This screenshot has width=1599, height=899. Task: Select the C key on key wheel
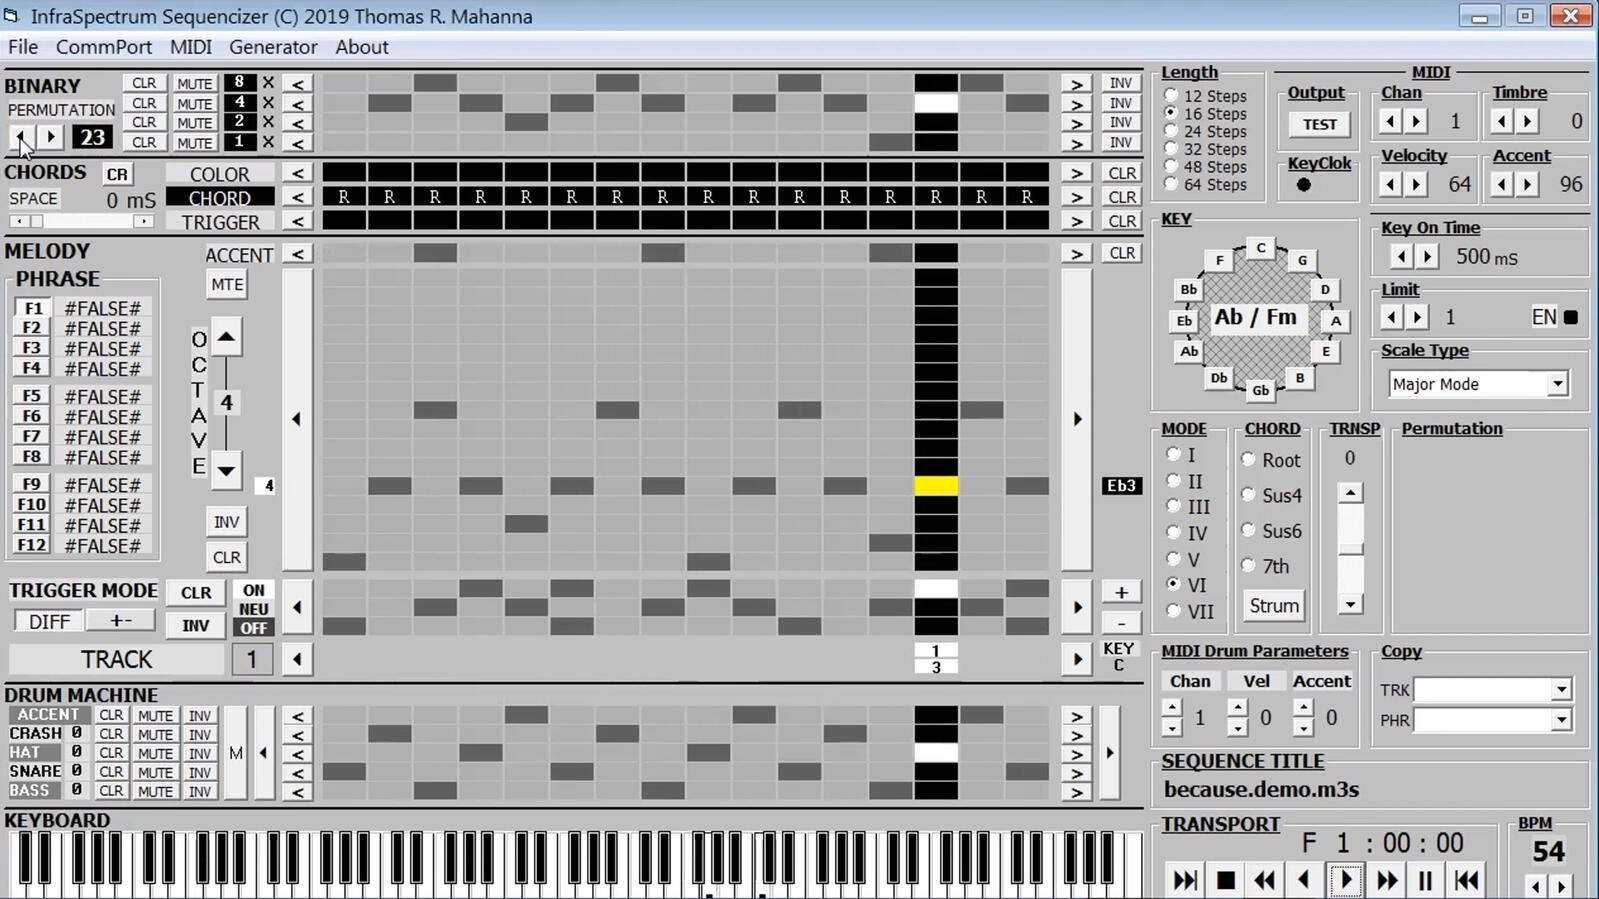[1260, 247]
